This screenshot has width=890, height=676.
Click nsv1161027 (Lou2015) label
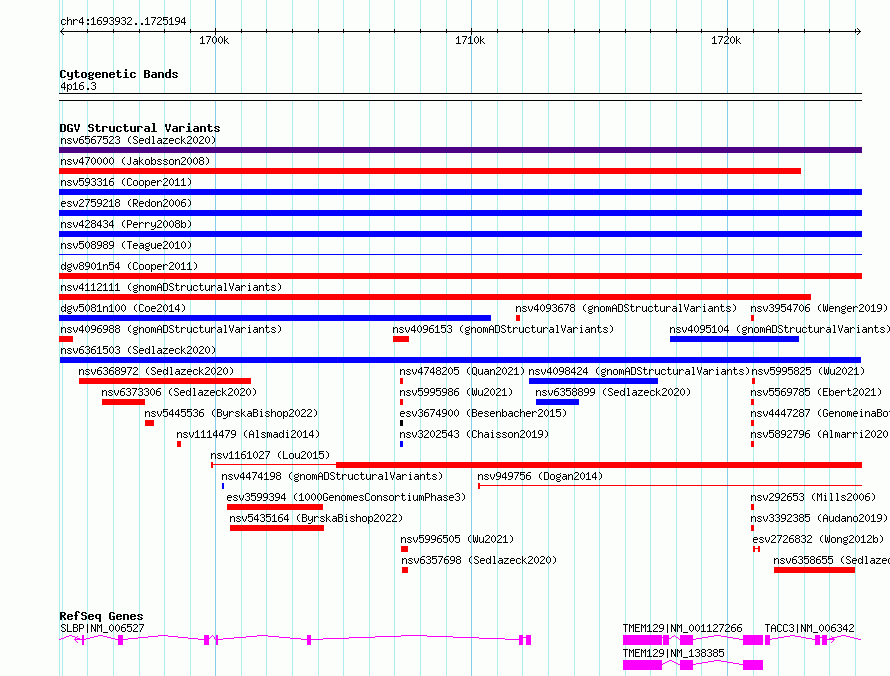tap(270, 455)
